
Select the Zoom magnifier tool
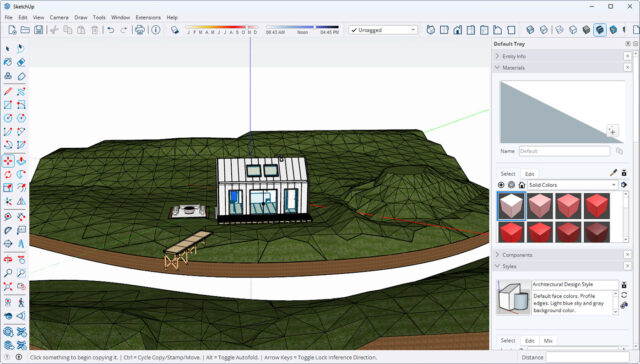7,273
